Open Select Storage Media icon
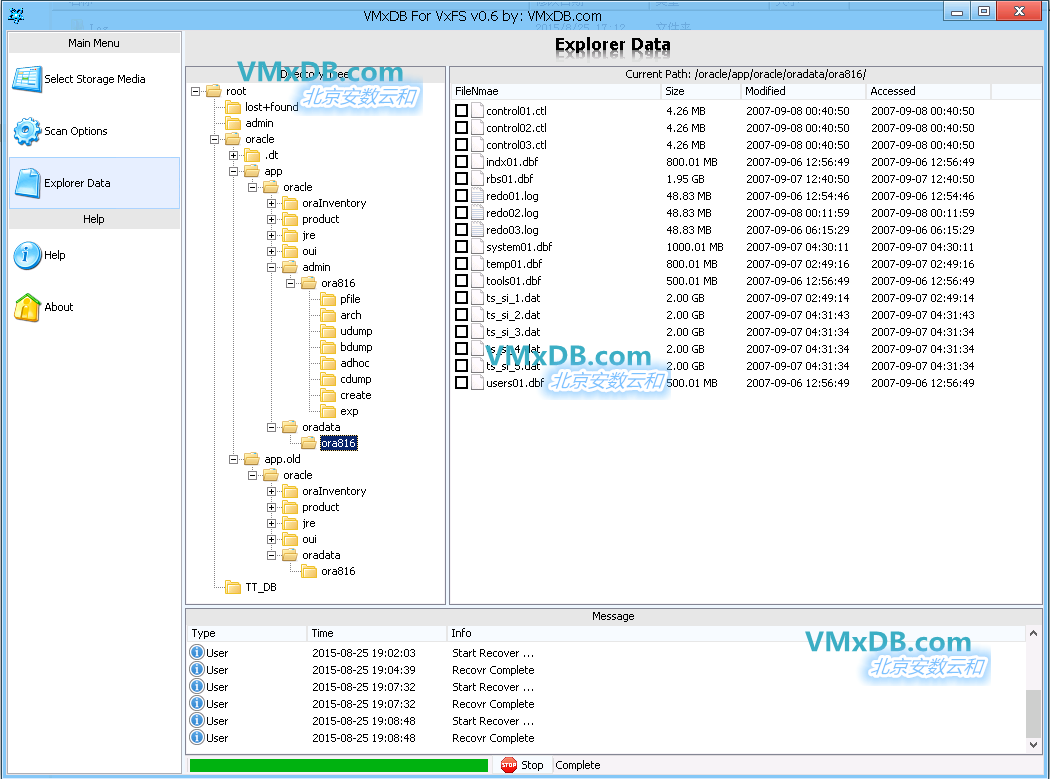 click(x=27, y=79)
